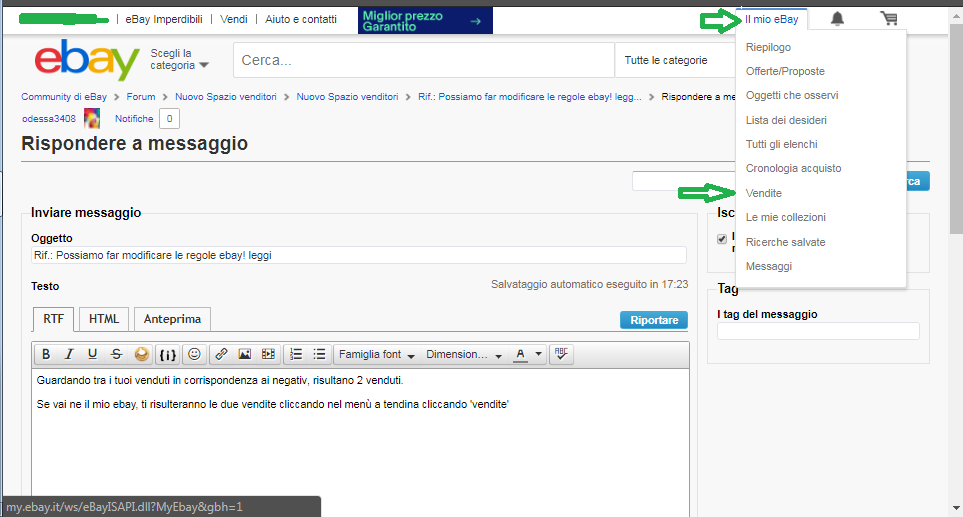963x517 pixels.
Task: Click the Il mio eBay menu header
Action: [771, 19]
